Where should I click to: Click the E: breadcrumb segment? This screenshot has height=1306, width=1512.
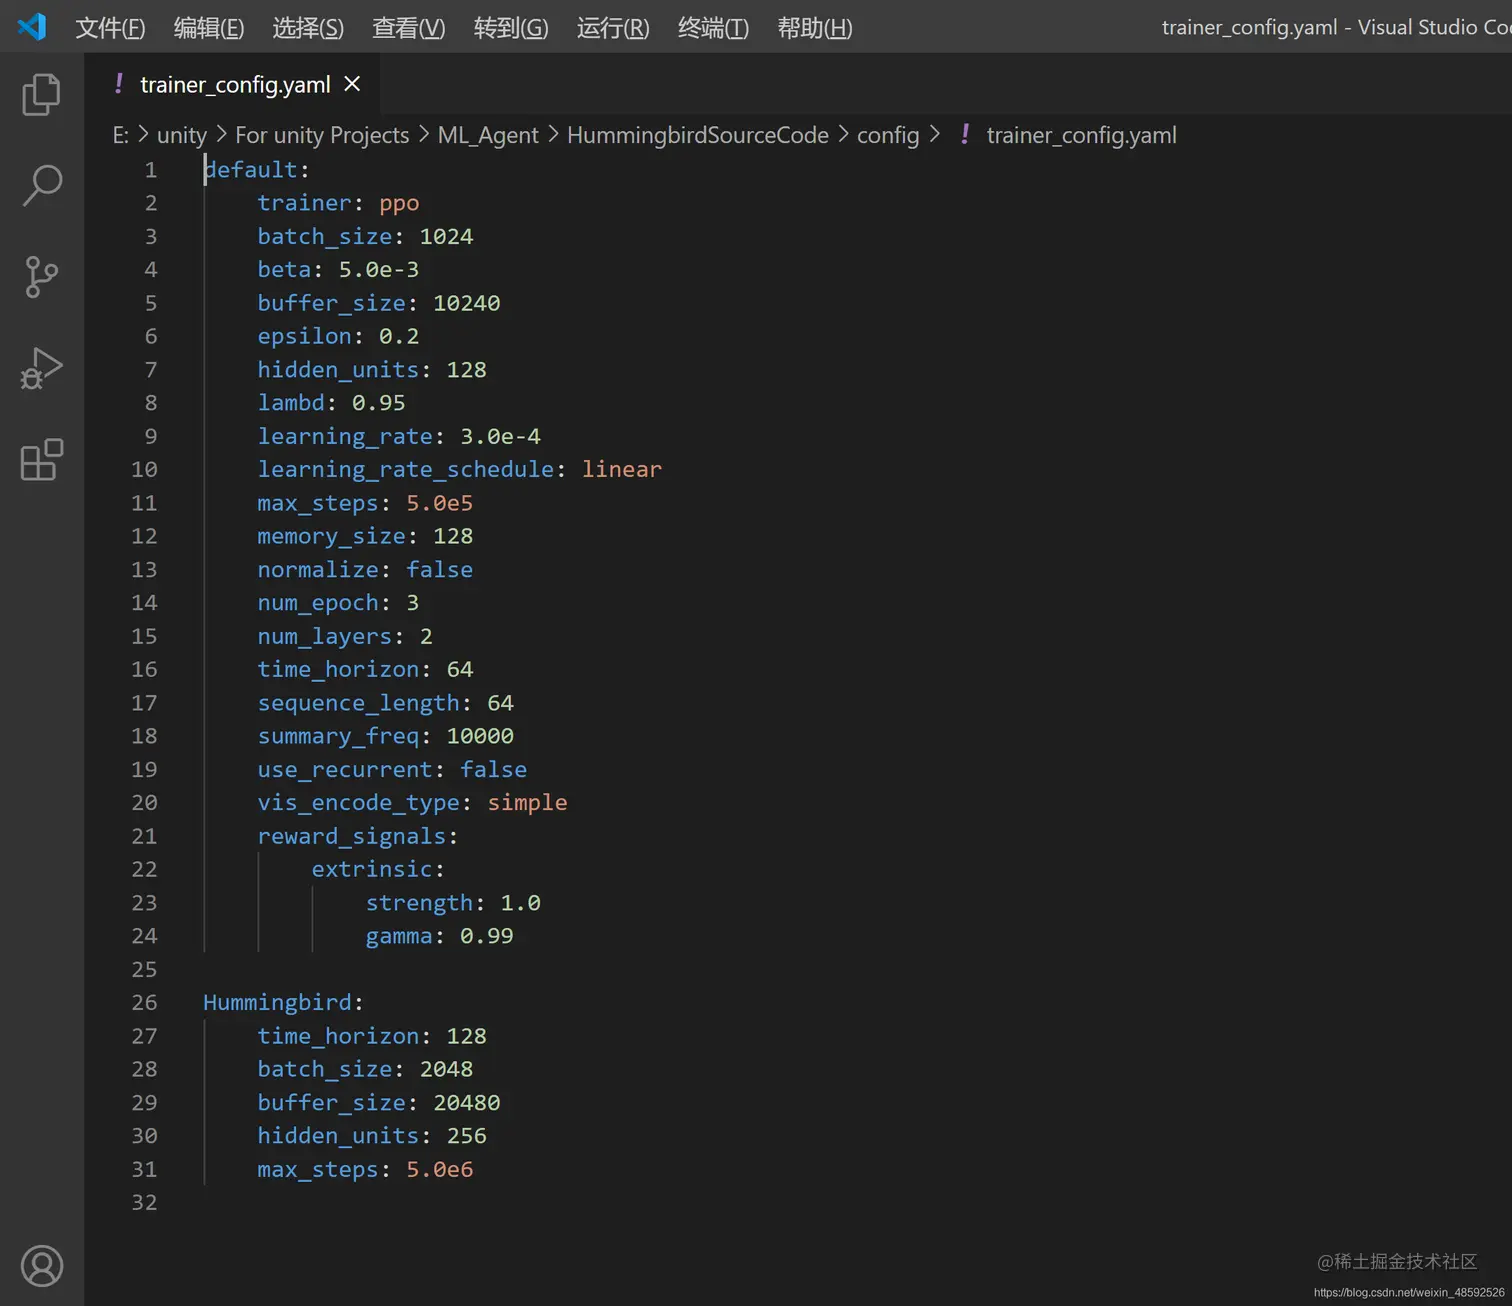tap(121, 135)
